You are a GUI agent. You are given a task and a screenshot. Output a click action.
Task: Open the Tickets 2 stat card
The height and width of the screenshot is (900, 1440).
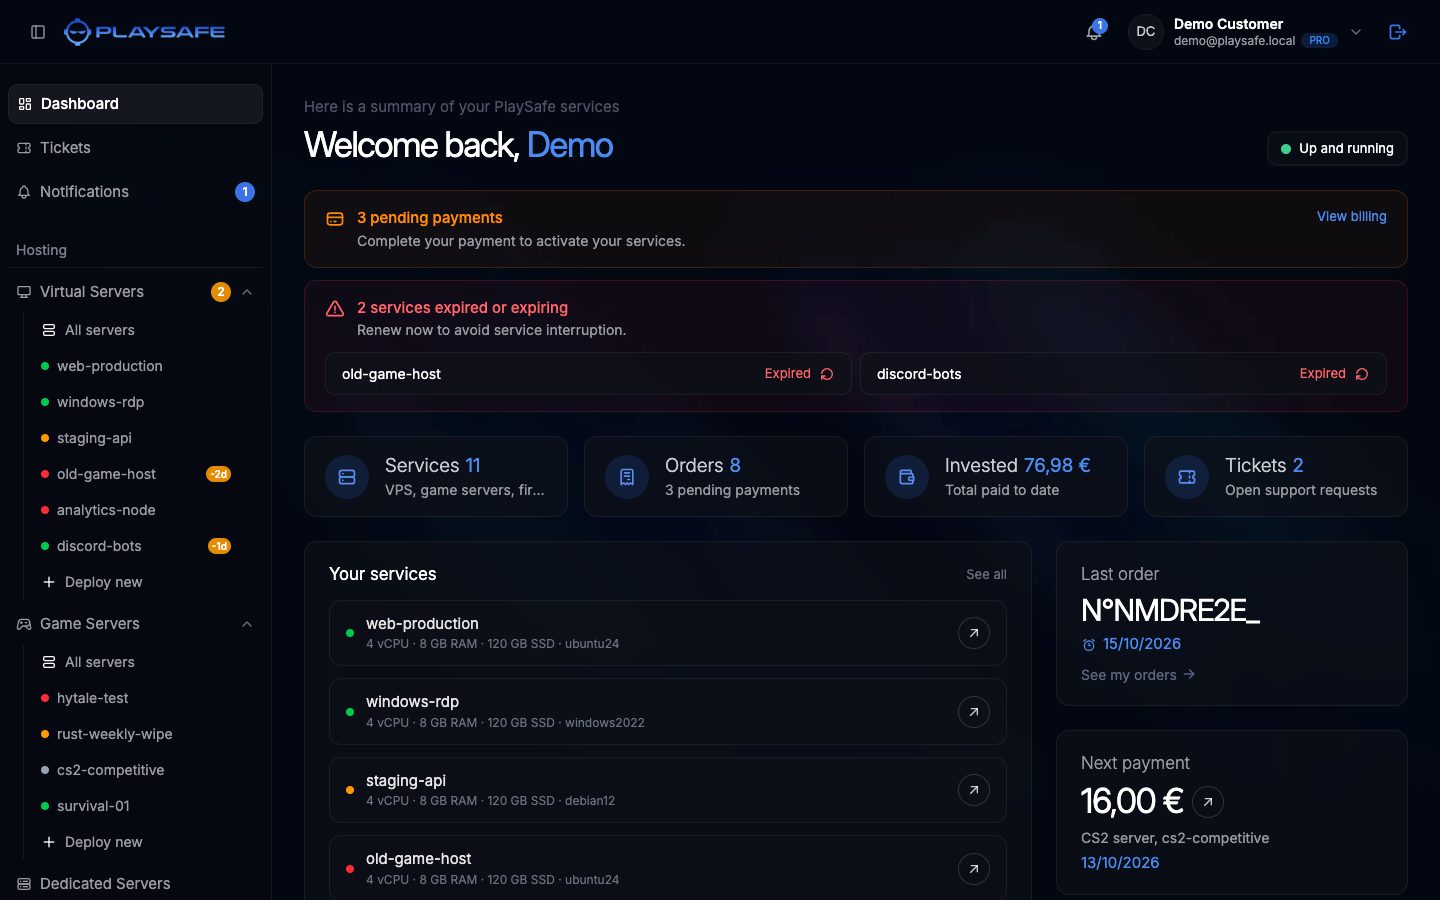coord(1276,477)
